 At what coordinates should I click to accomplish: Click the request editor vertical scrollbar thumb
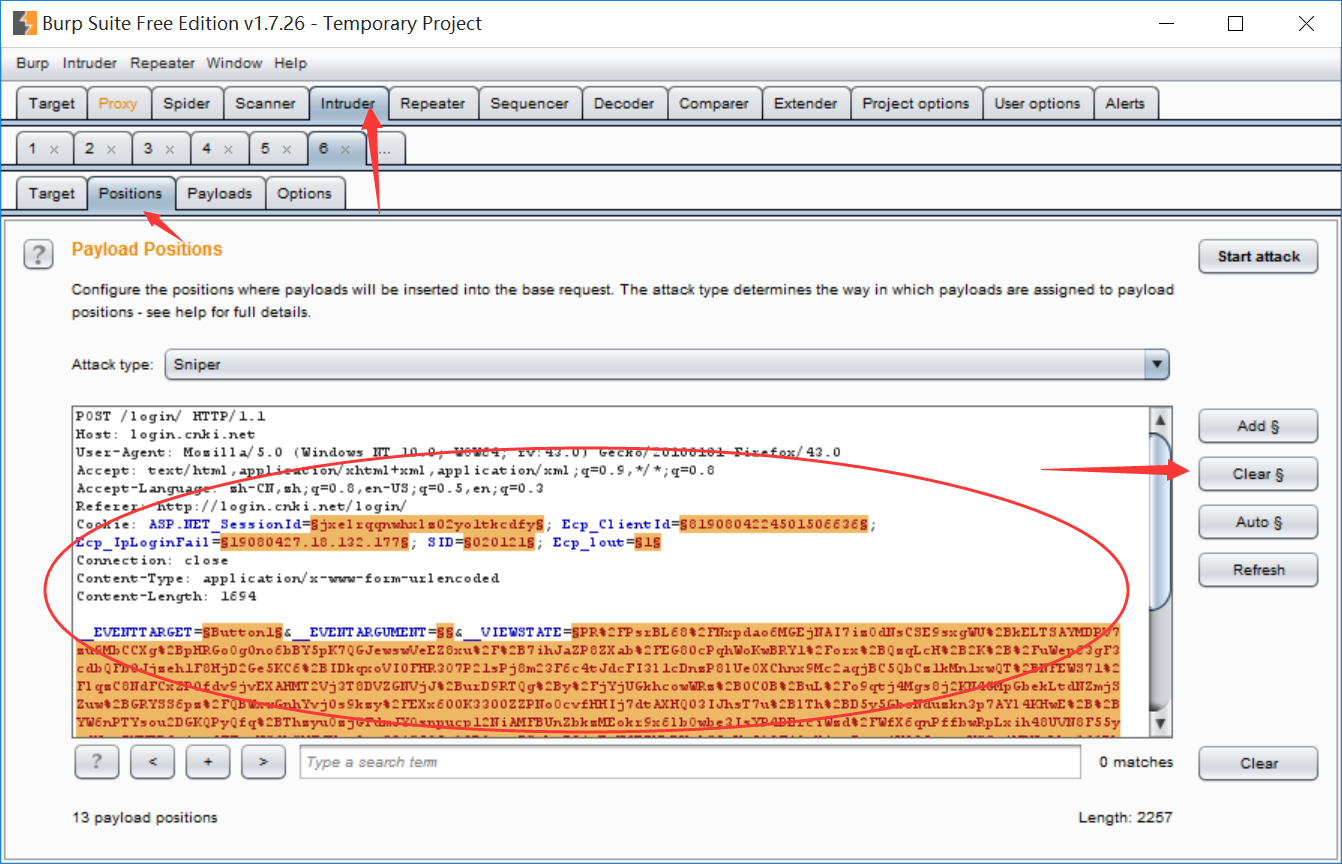[x=1160, y=520]
